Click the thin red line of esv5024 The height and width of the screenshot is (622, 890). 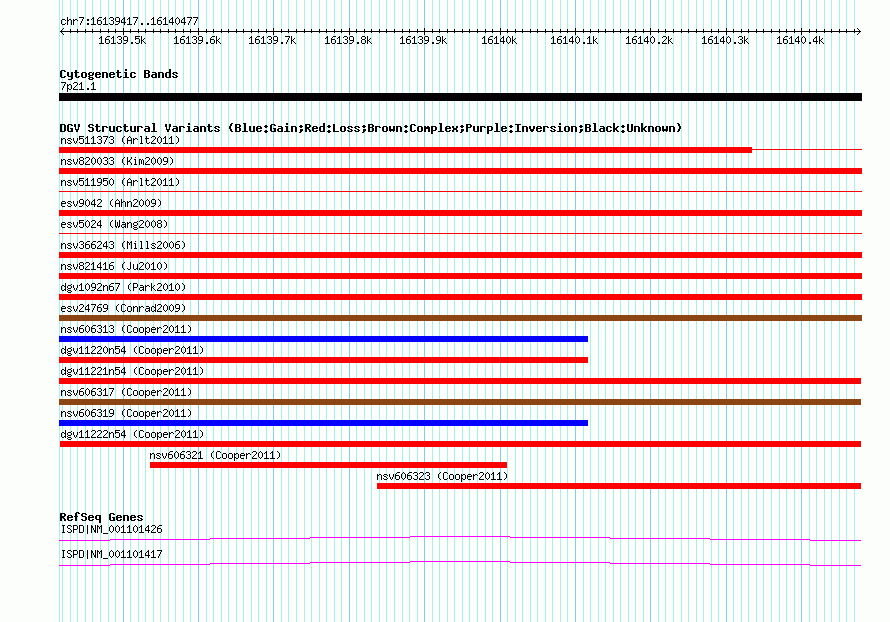click(x=460, y=234)
